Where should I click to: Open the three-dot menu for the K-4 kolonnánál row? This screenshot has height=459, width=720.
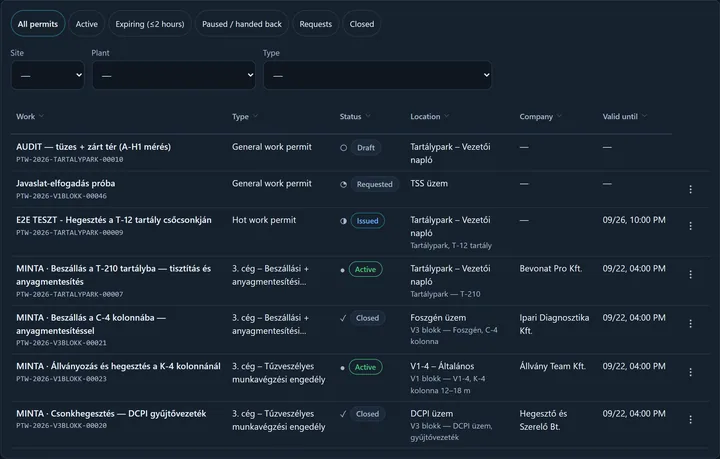click(x=690, y=372)
